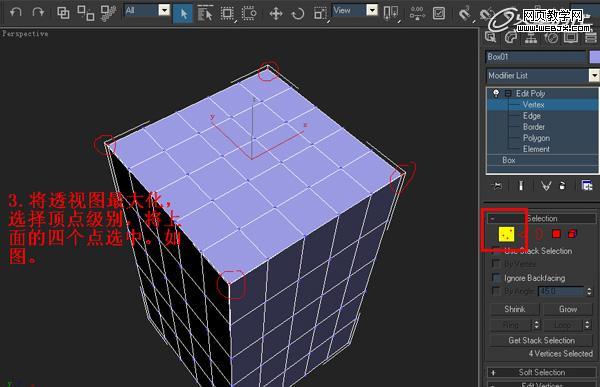Click the red Polygon selection icon
This screenshot has width=600, height=387.
(x=556, y=234)
